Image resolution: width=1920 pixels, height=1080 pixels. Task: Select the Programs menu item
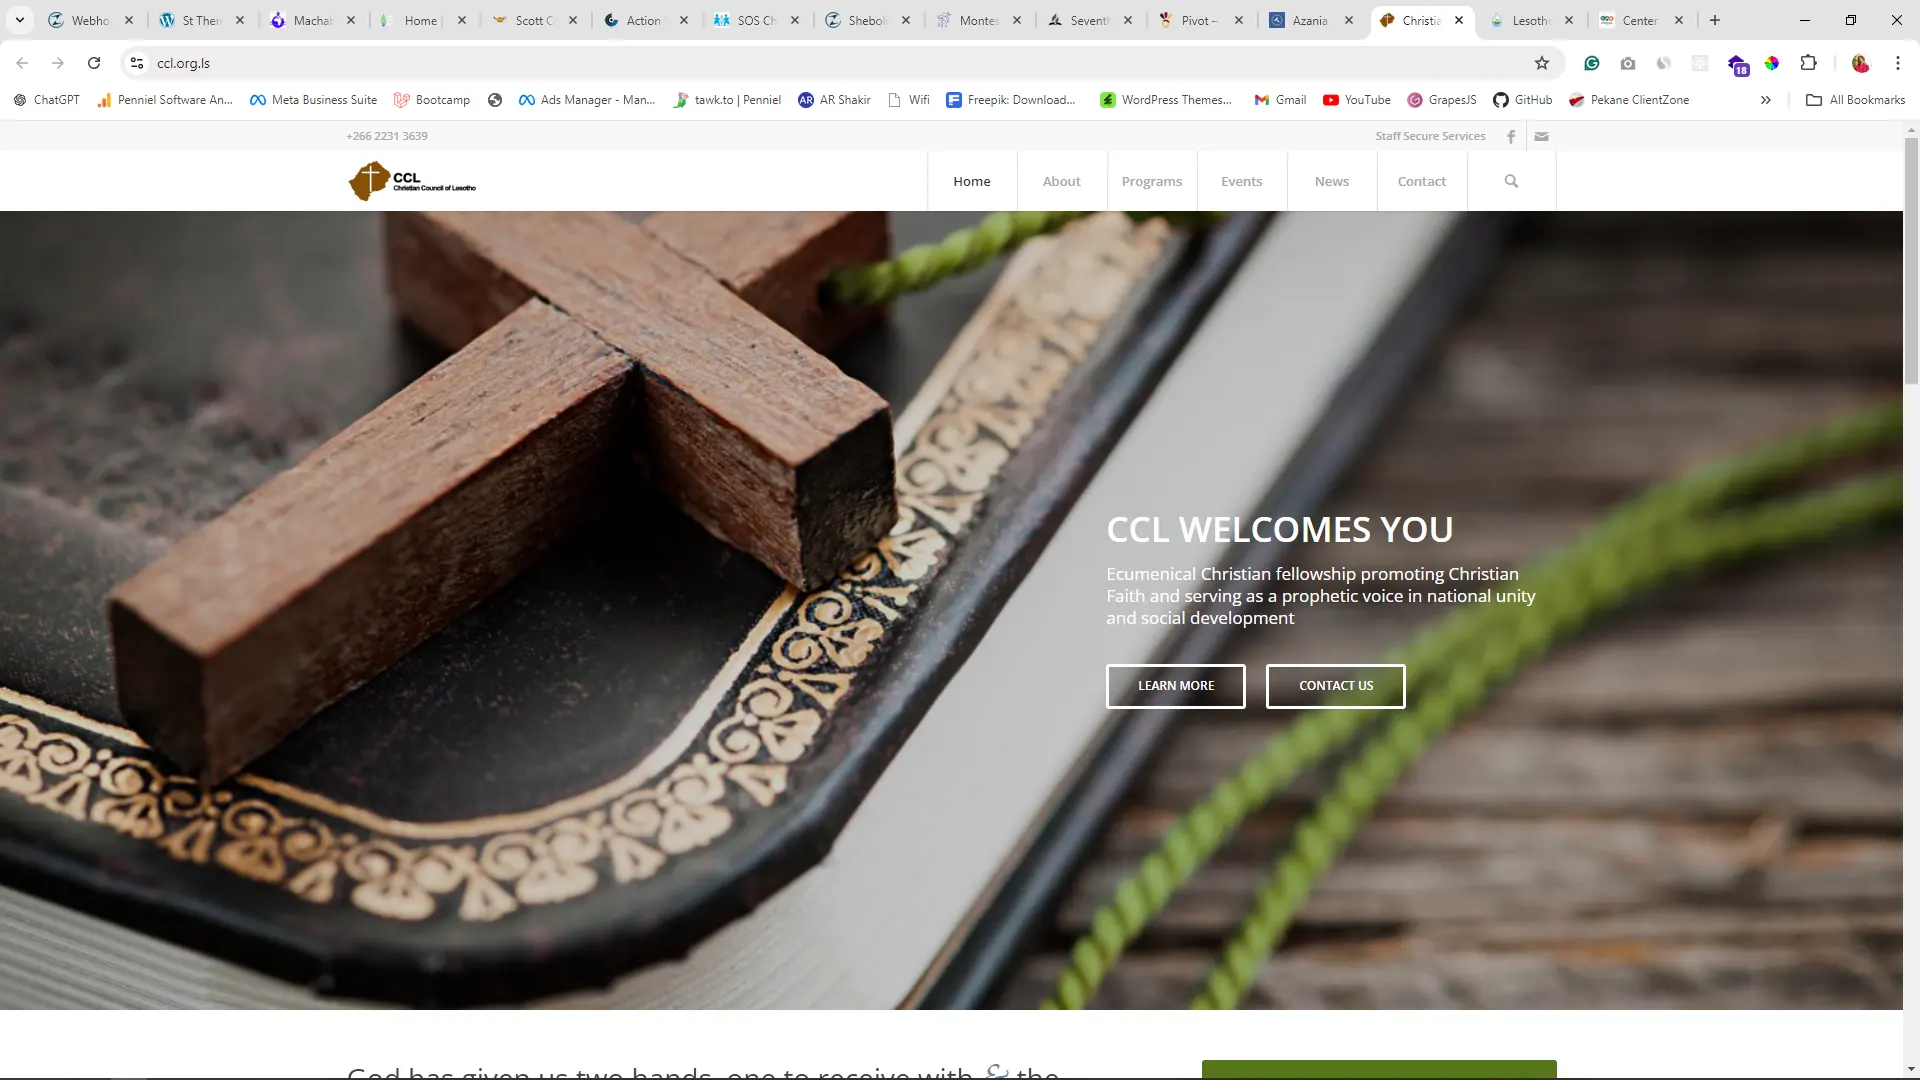click(1152, 181)
